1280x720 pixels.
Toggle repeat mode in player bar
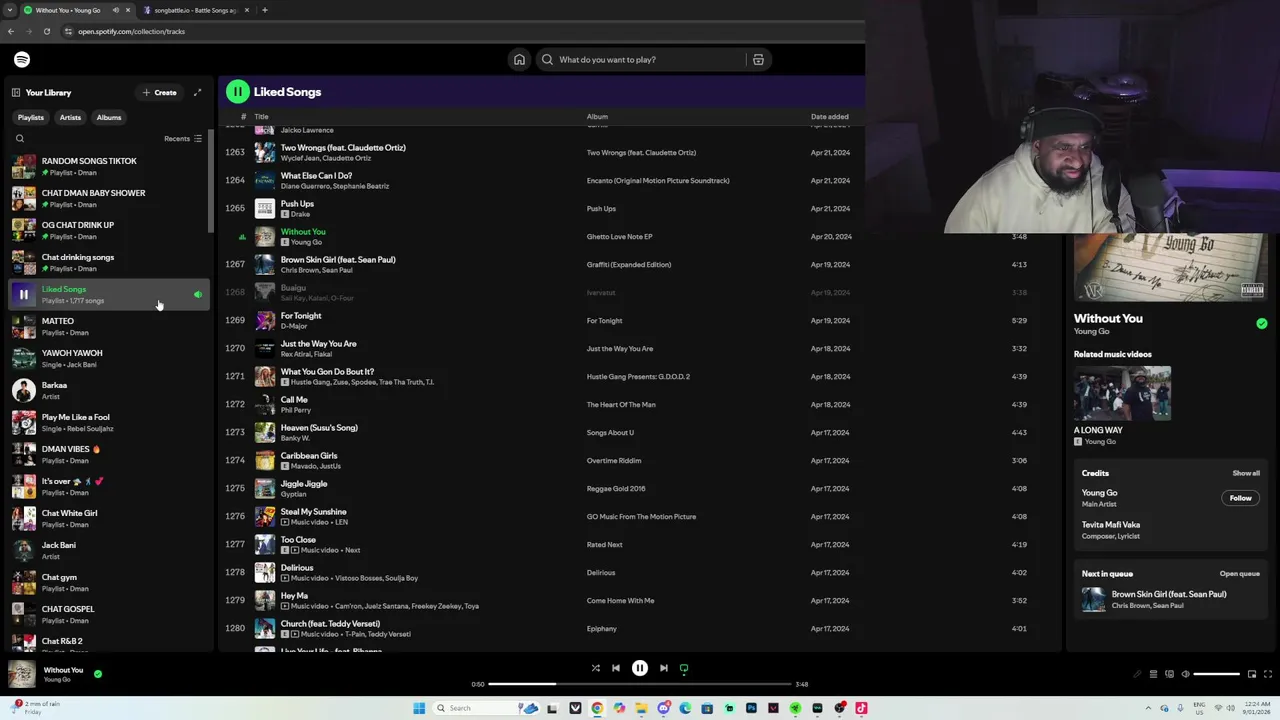(684, 668)
